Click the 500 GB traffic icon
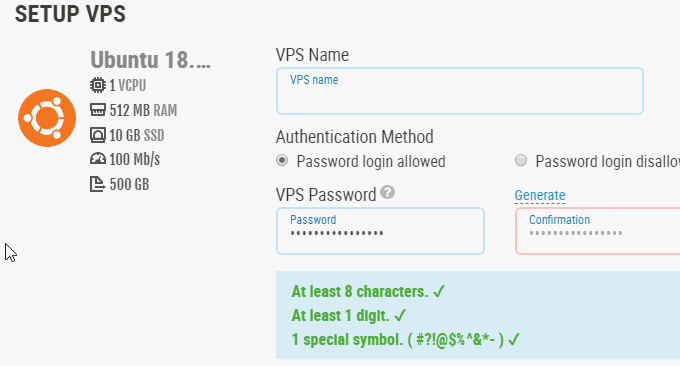 [x=98, y=184]
